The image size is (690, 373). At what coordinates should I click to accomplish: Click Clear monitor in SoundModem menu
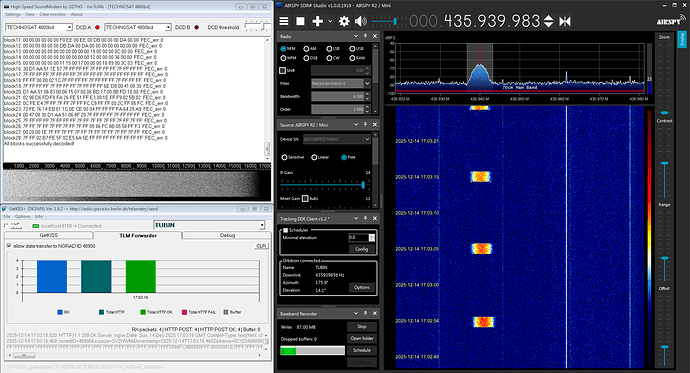click(52, 15)
